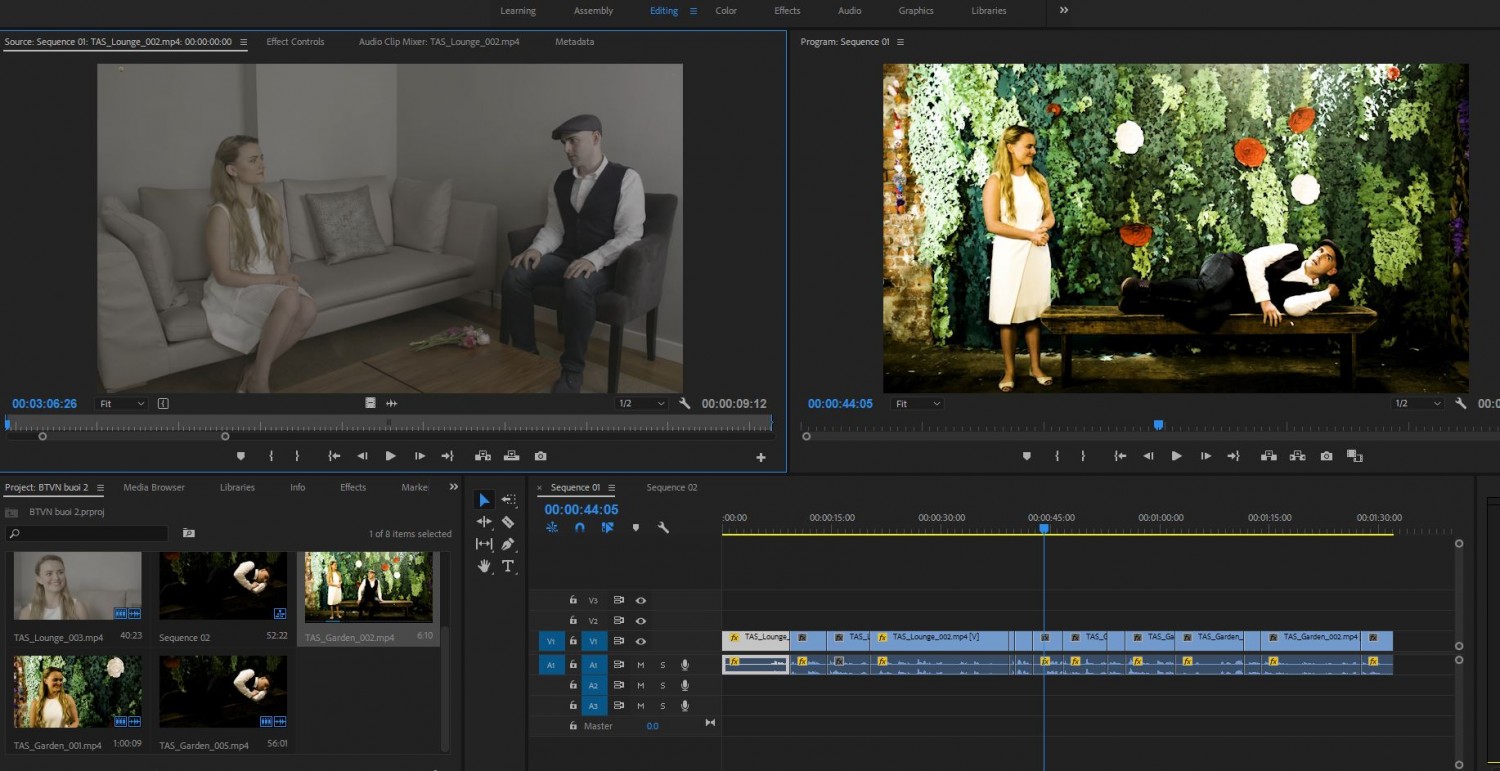The height and width of the screenshot is (771, 1500).
Task: Open timeline wrench settings icon
Action: [x=662, y=527]
